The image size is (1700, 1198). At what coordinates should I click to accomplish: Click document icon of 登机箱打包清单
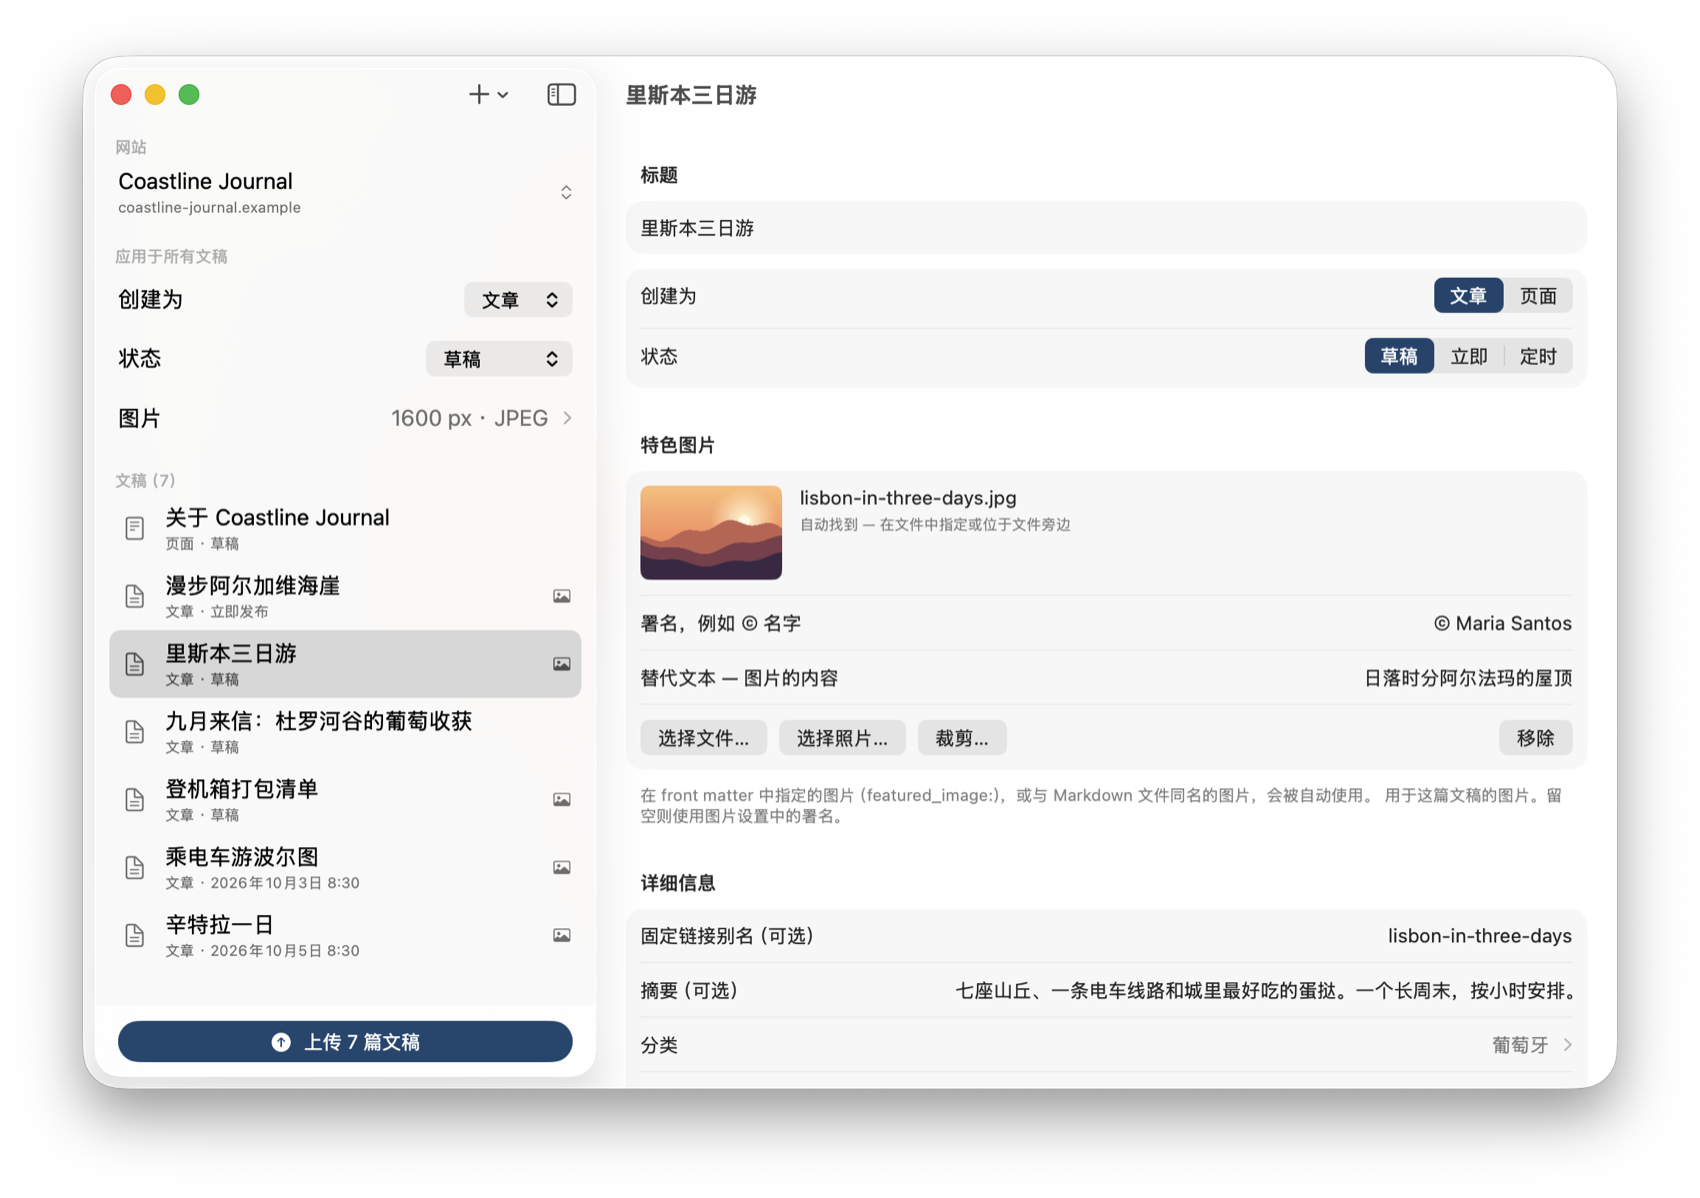pos(134,800)
